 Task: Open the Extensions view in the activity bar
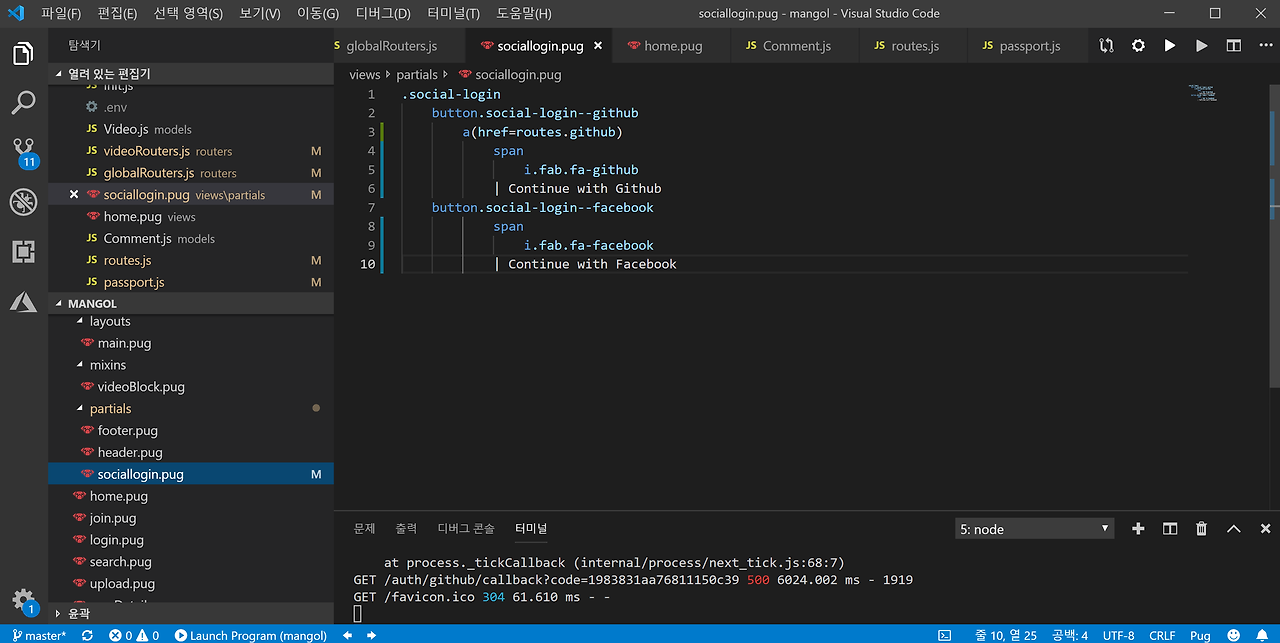pos(24,251)
